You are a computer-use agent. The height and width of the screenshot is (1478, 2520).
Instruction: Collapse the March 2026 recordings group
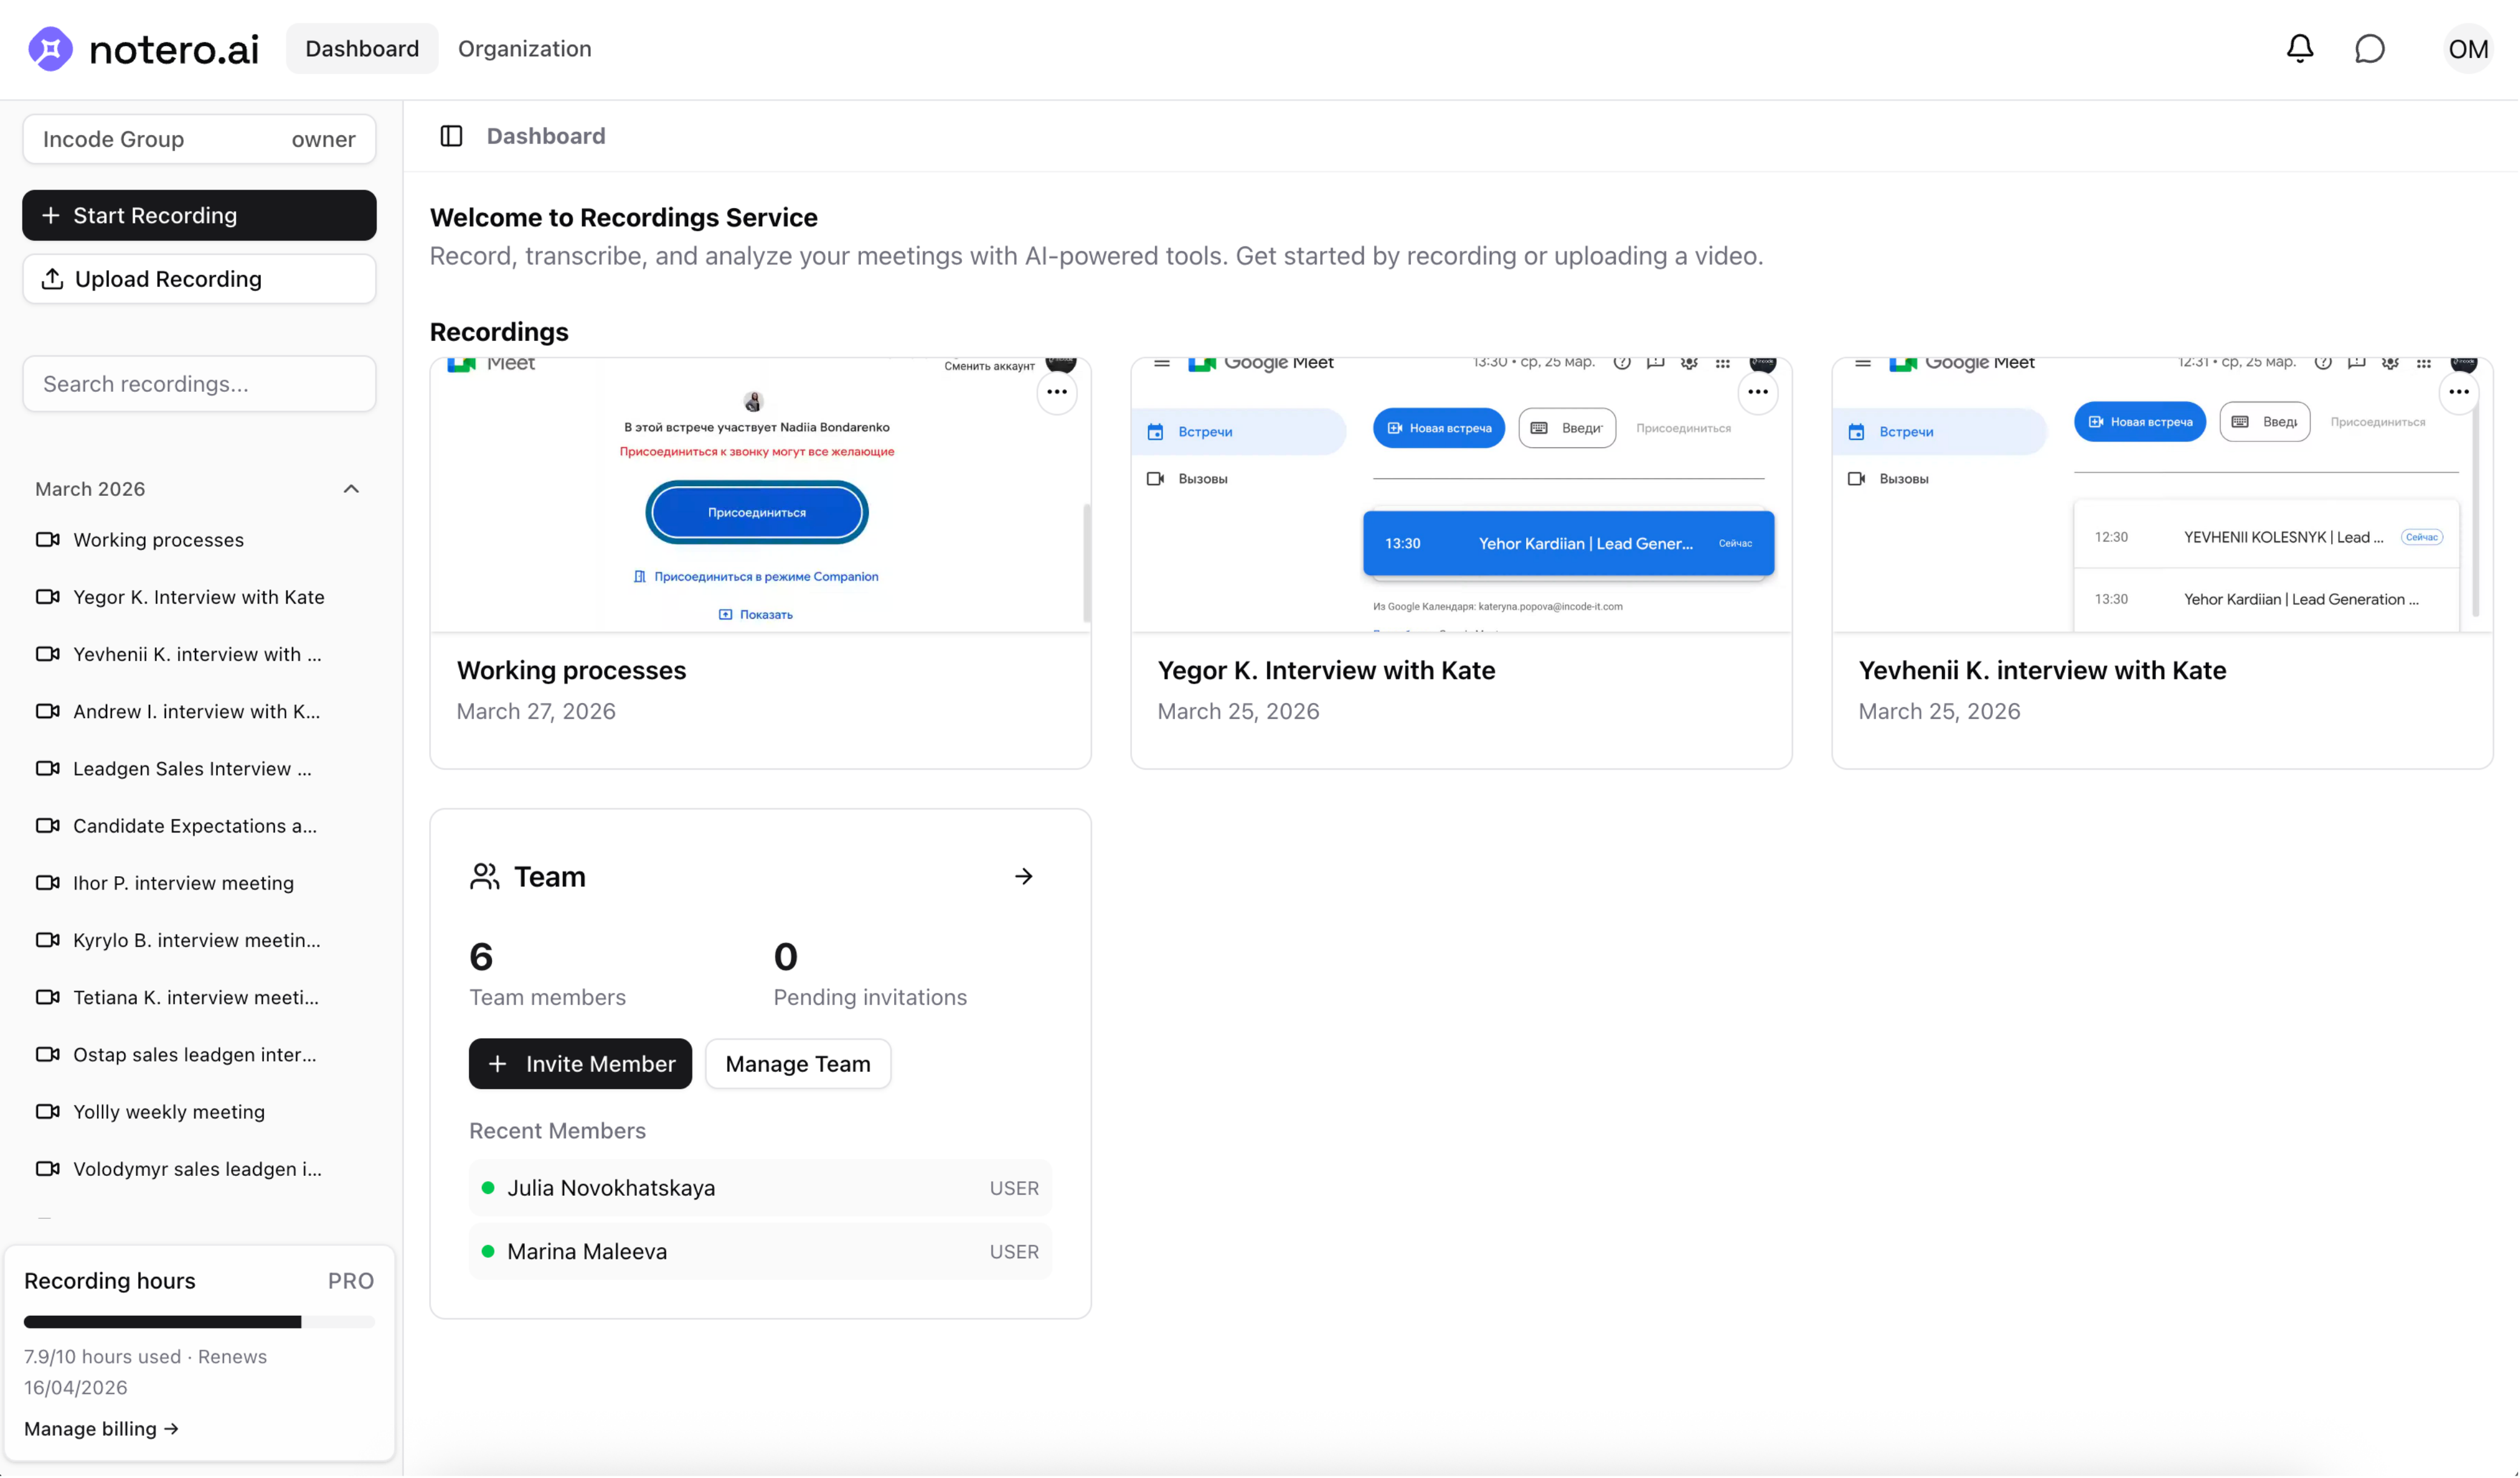pos(351,489)
